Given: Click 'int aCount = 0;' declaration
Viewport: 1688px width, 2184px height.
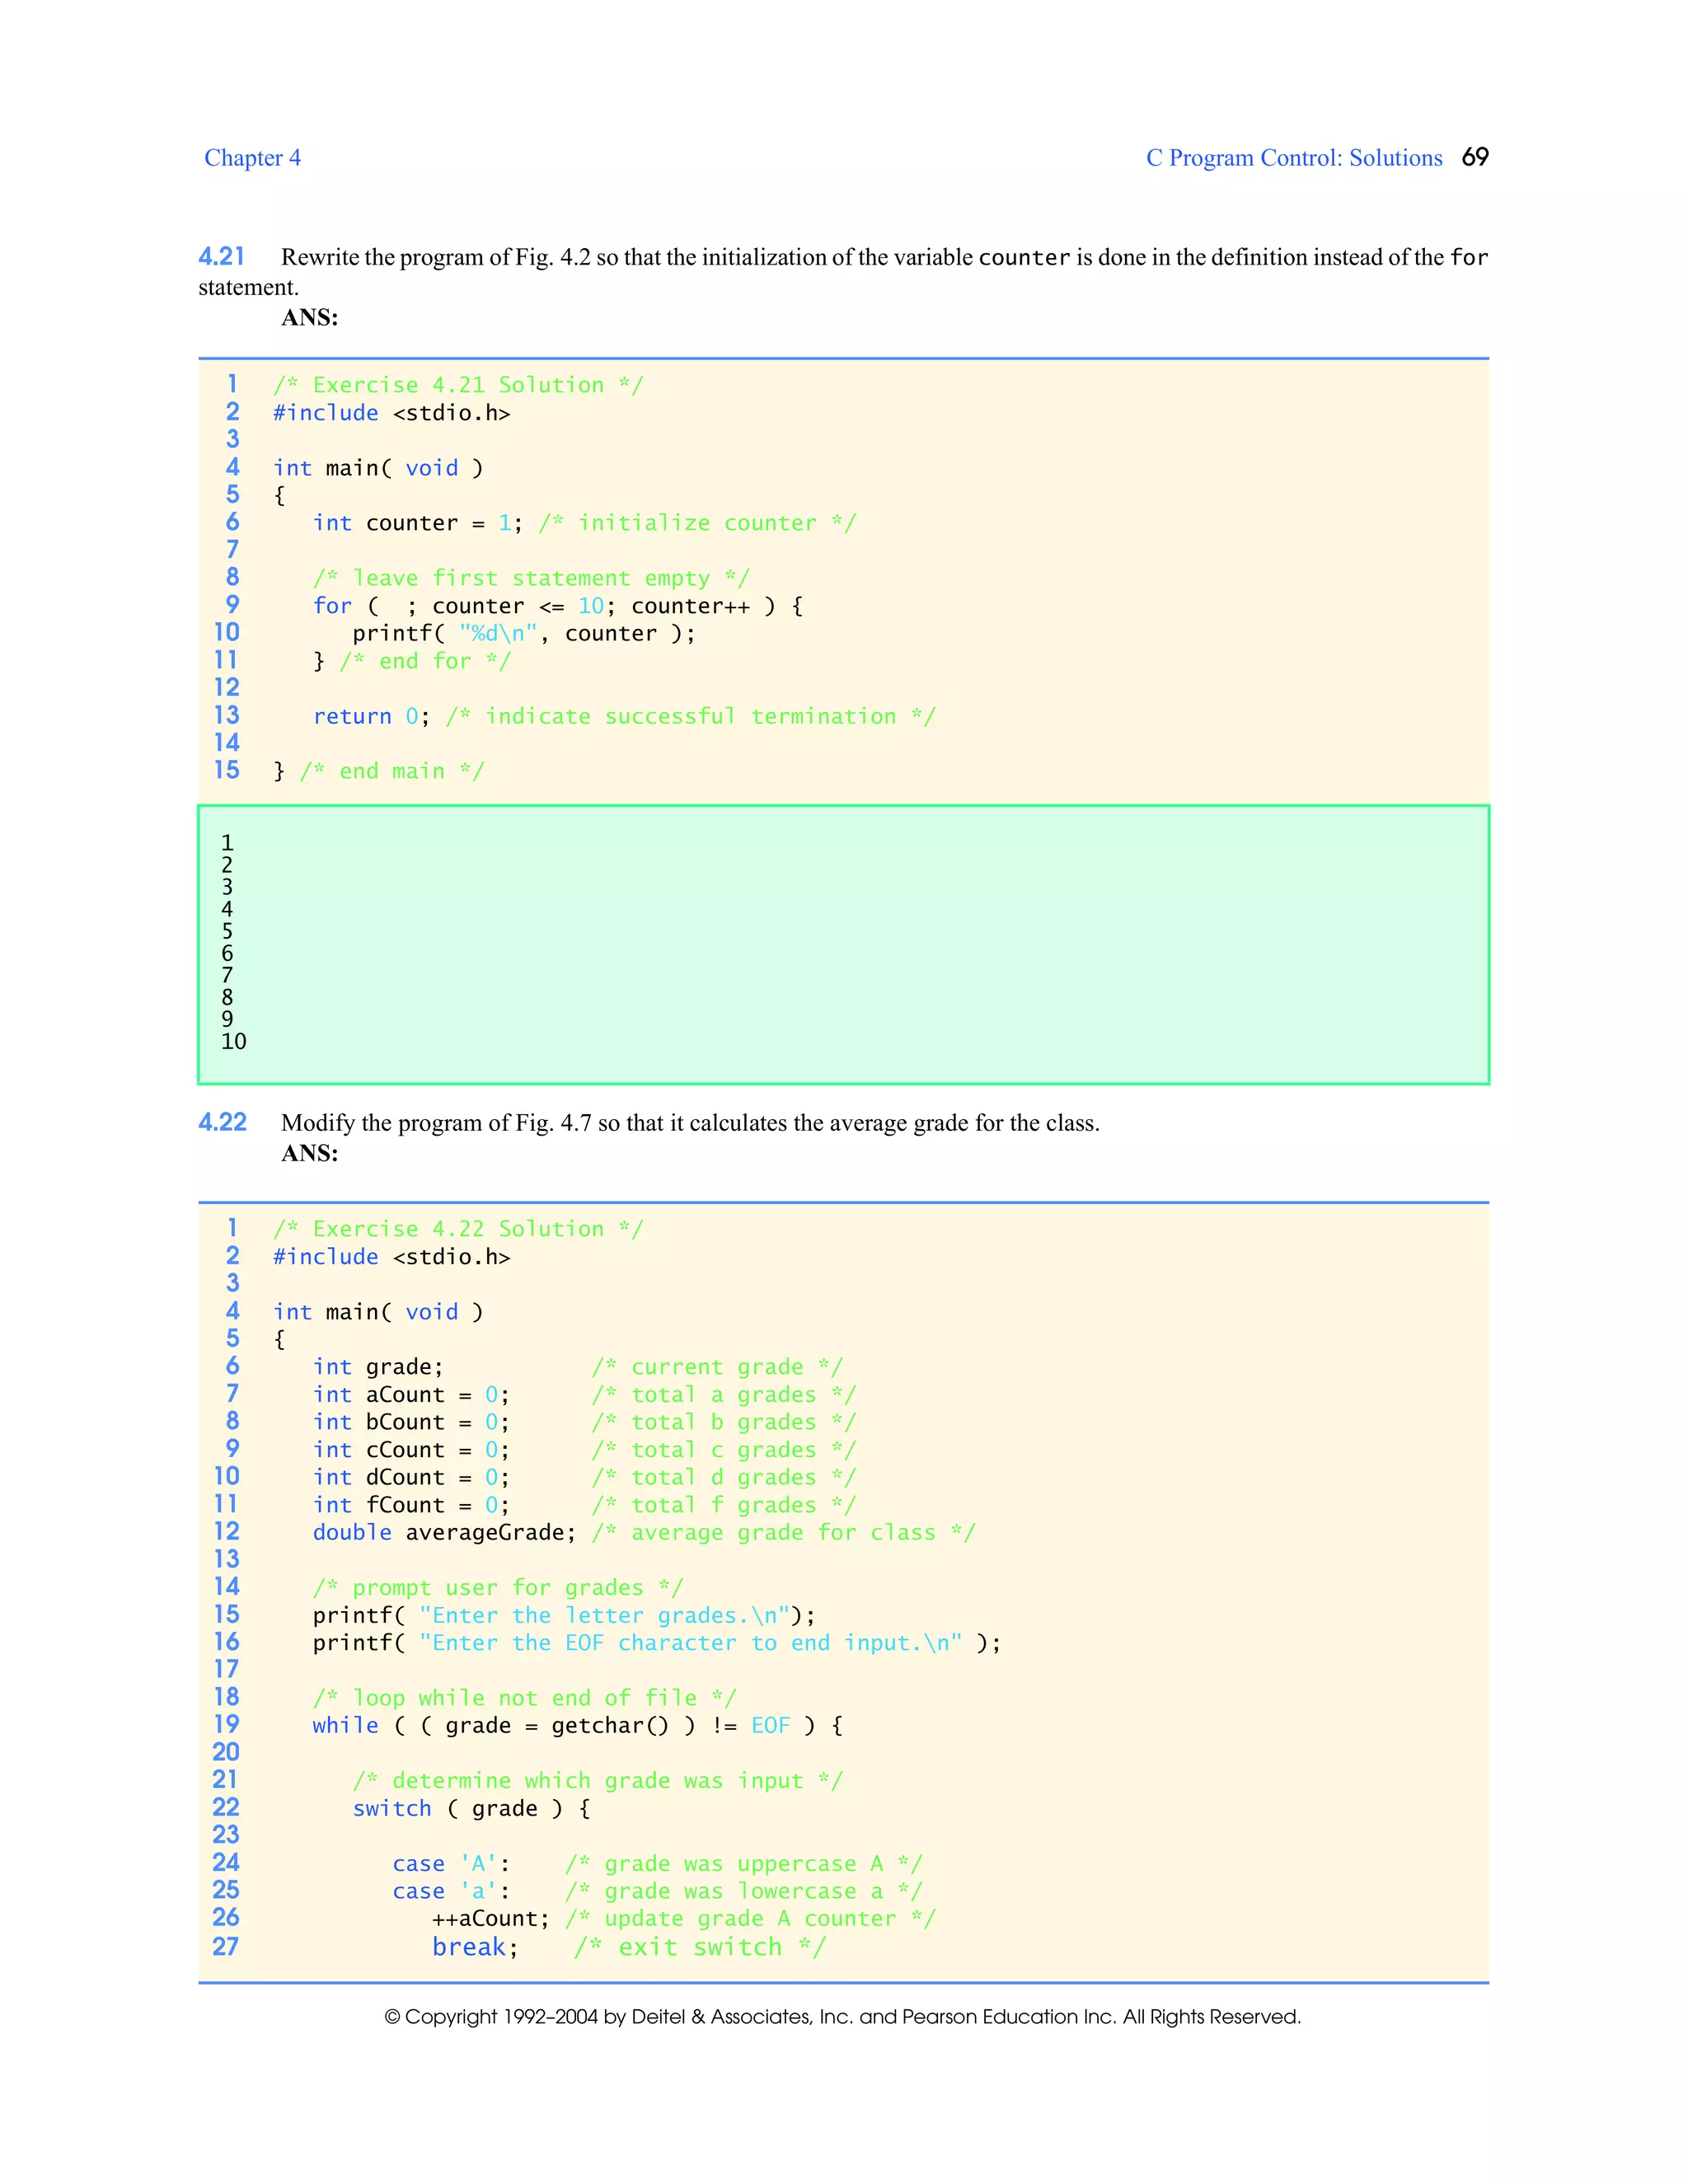Looking at the screenshot, I should click(x=410, y=1395).
